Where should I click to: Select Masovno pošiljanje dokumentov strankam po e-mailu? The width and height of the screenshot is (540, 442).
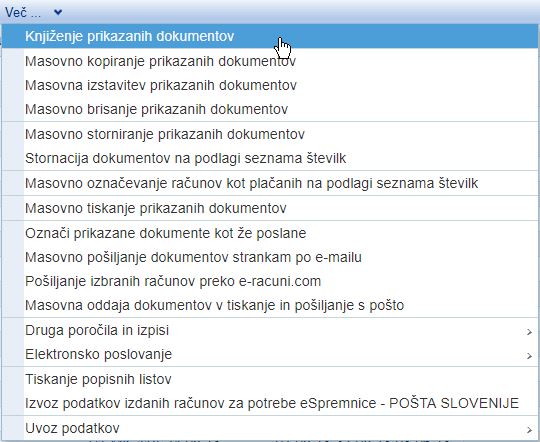(x=270, y=257)
